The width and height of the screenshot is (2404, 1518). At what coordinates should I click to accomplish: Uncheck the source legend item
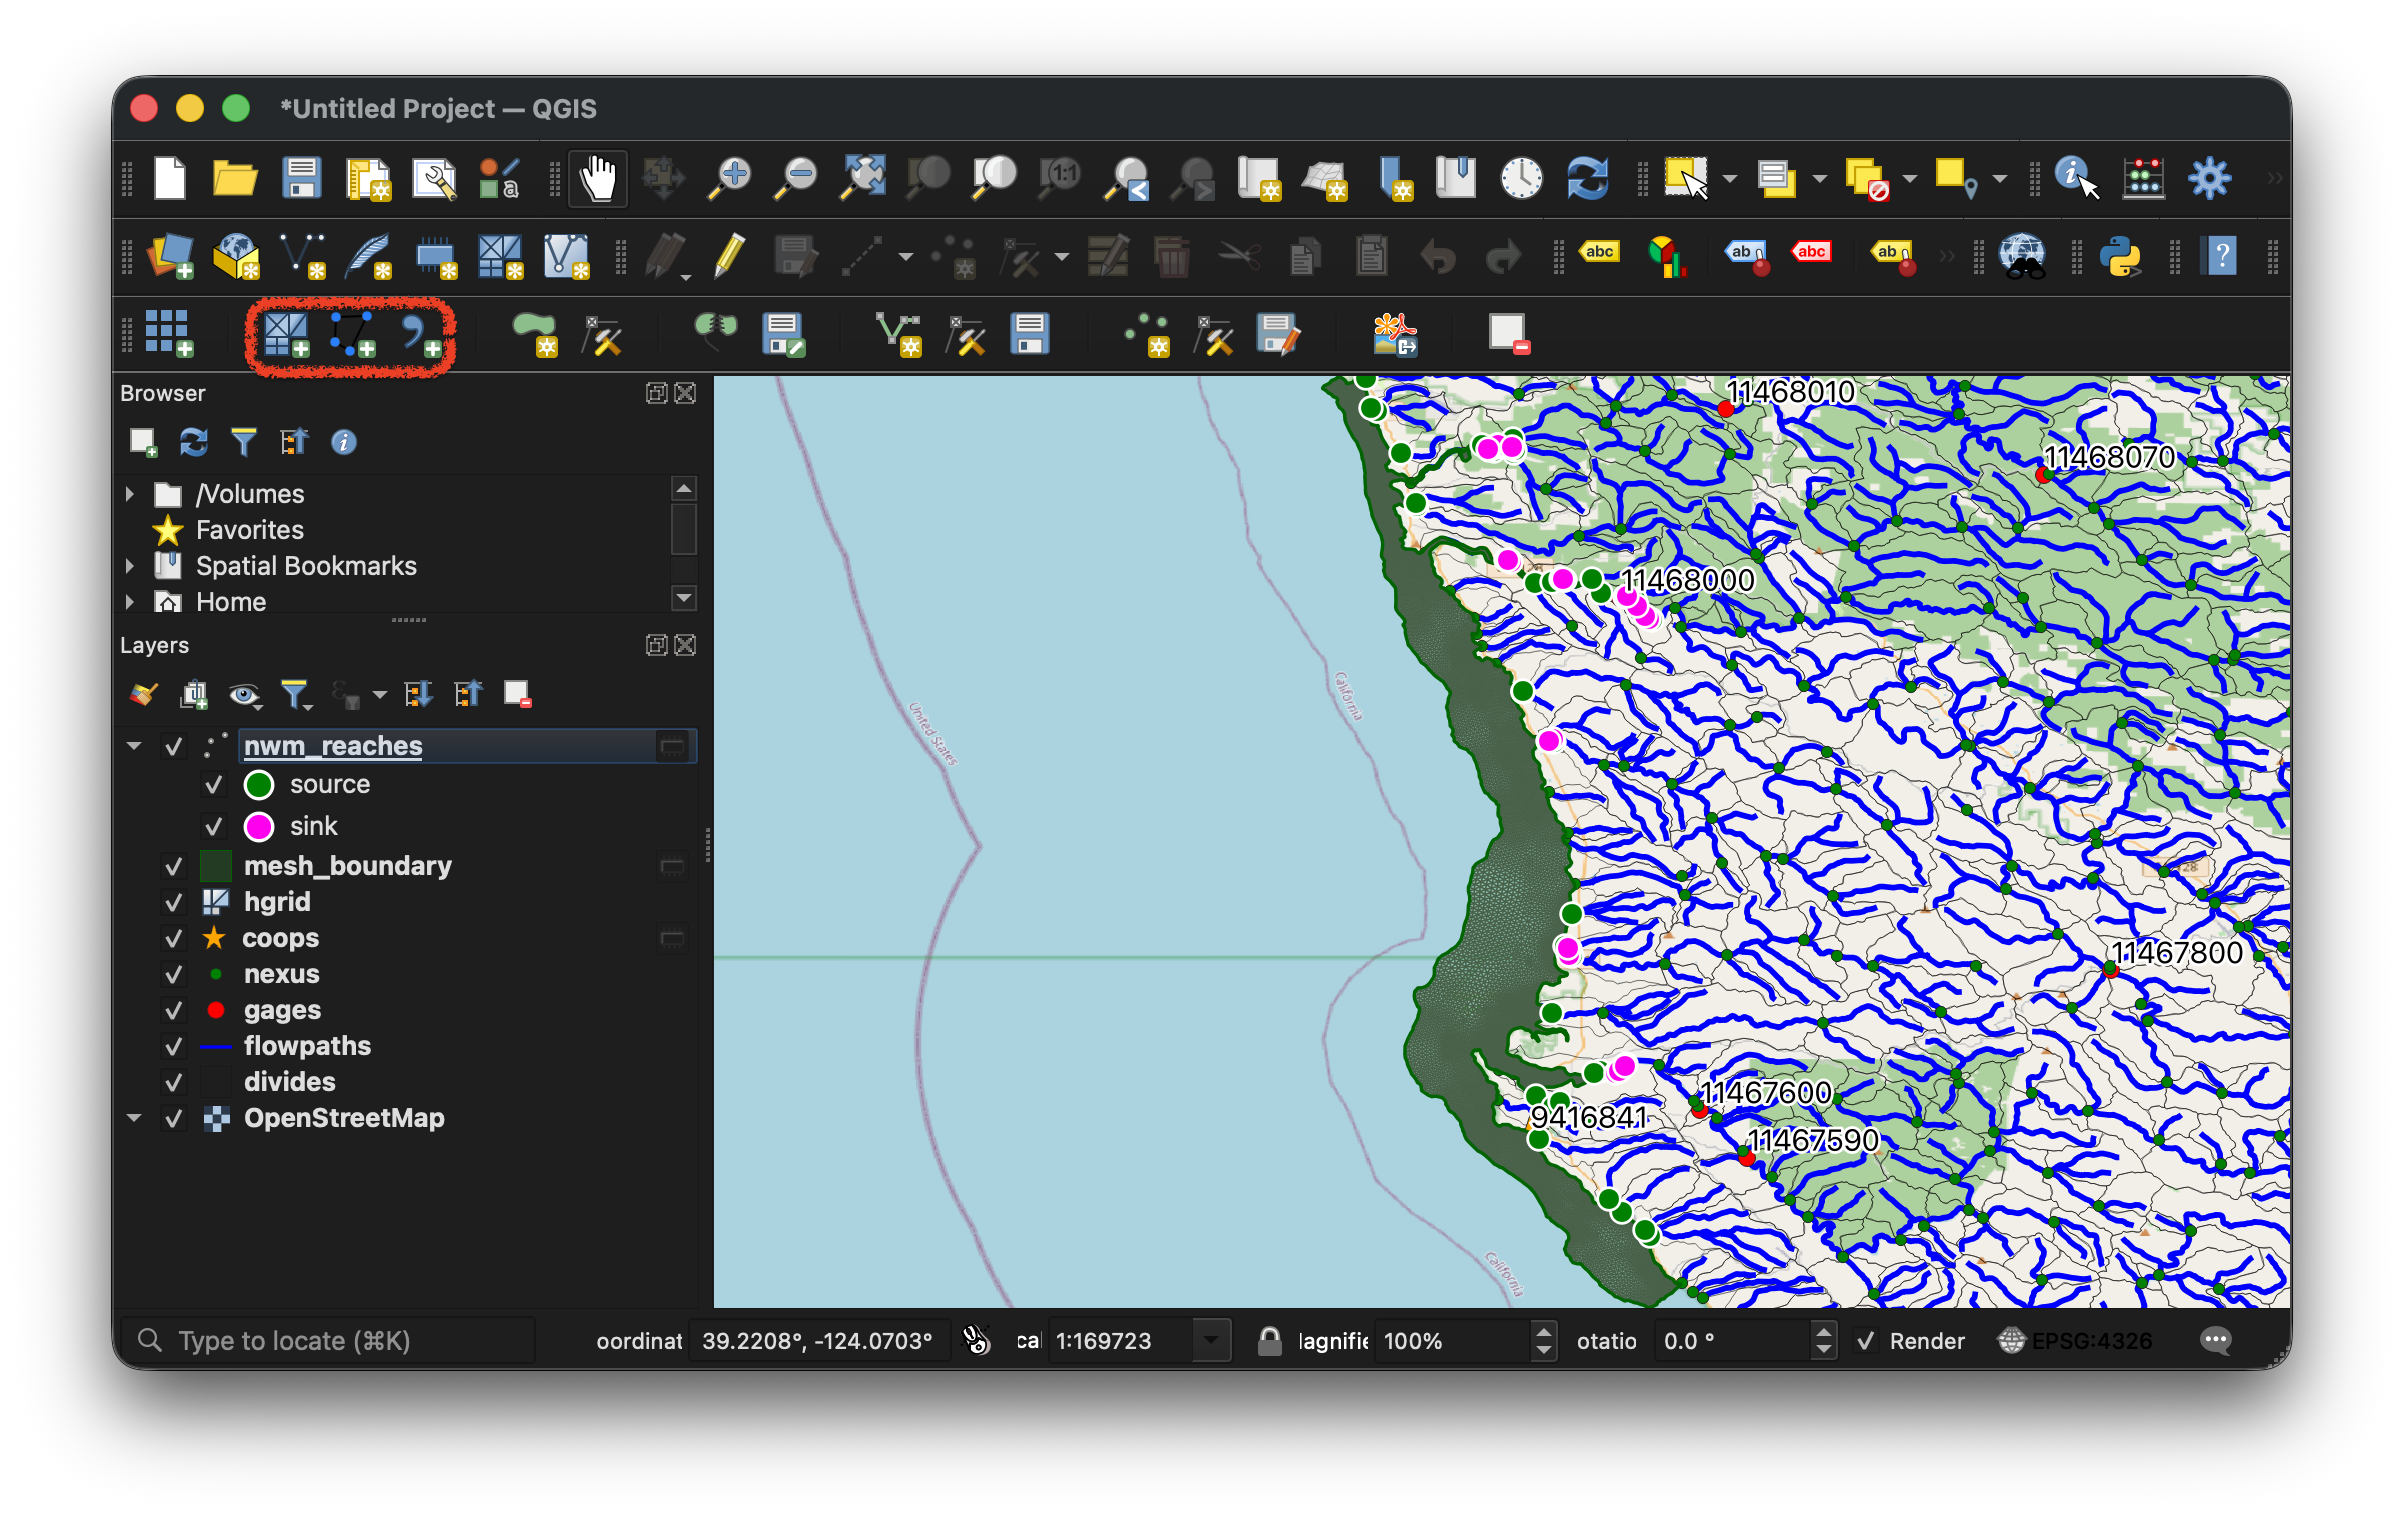213,785
